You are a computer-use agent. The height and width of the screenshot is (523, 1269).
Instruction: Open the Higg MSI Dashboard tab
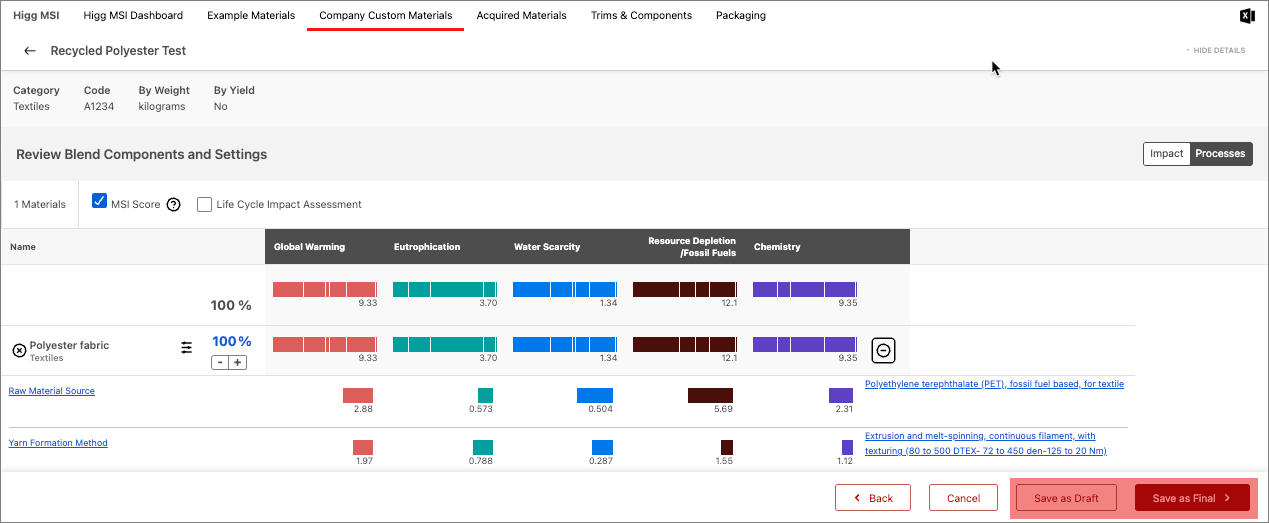pyautogui.click(x=133, y=16)
